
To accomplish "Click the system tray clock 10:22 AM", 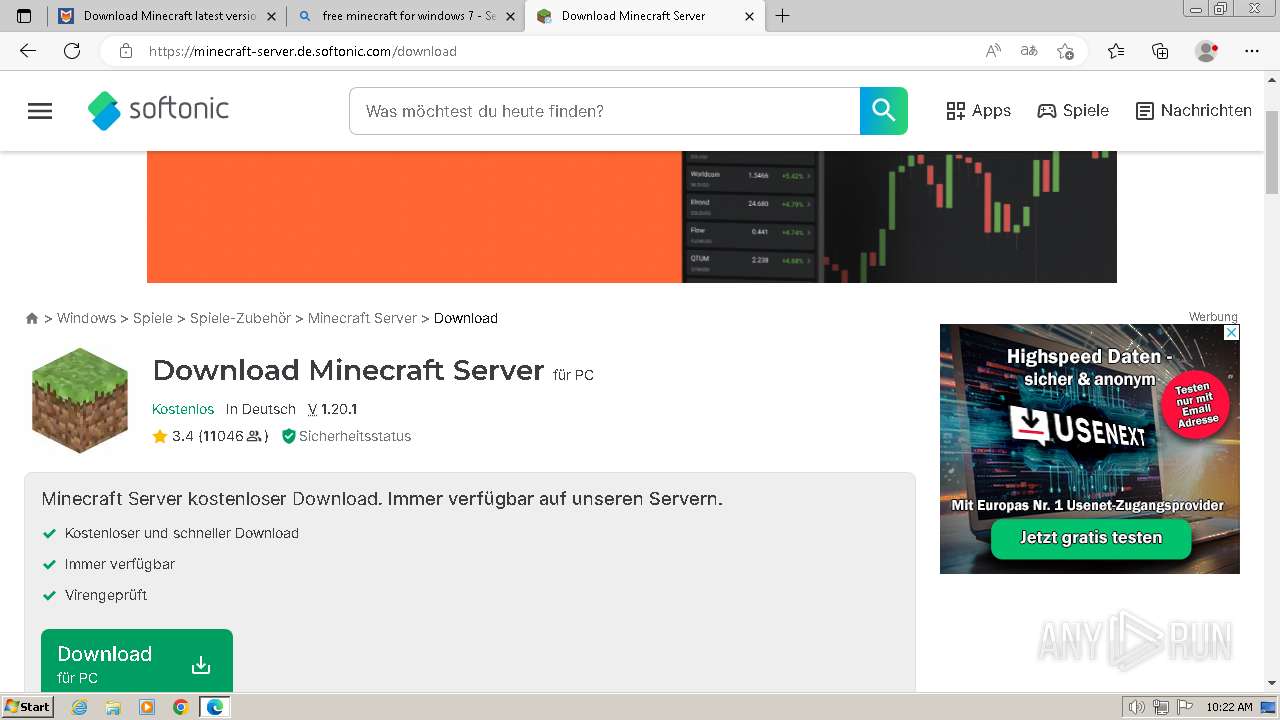I will pos(1229,707).
